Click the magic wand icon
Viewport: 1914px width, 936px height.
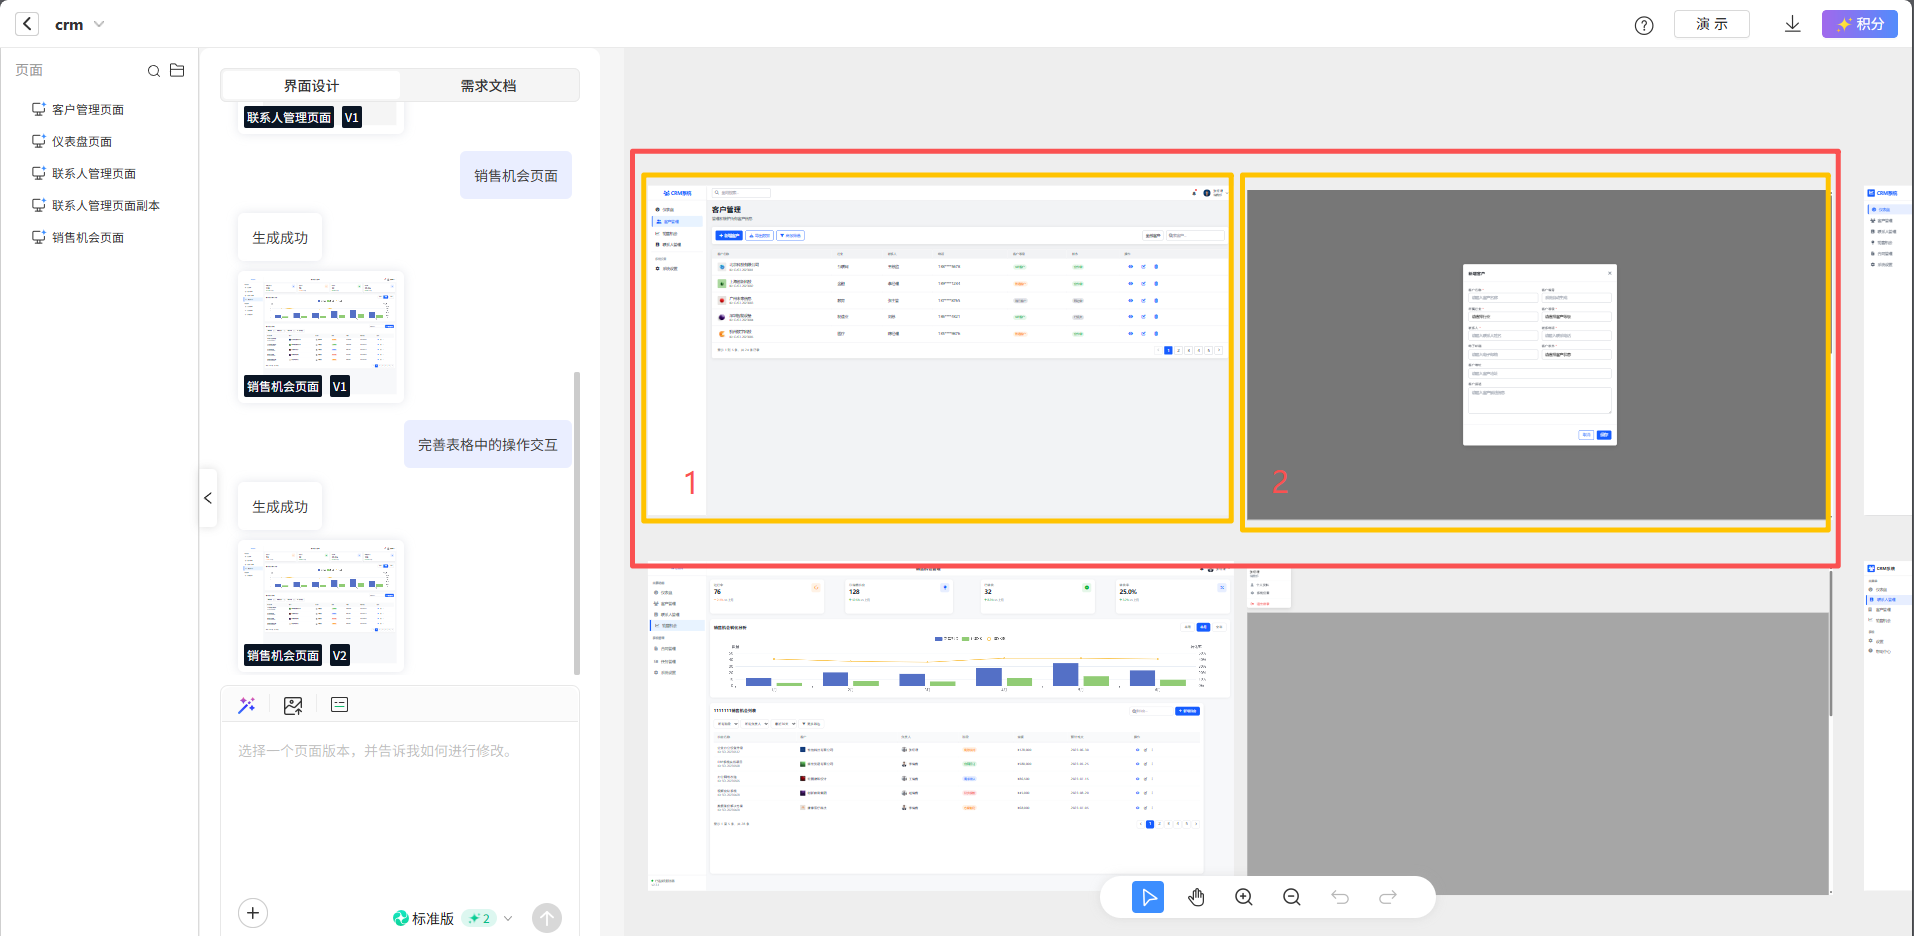coord(247,705)
